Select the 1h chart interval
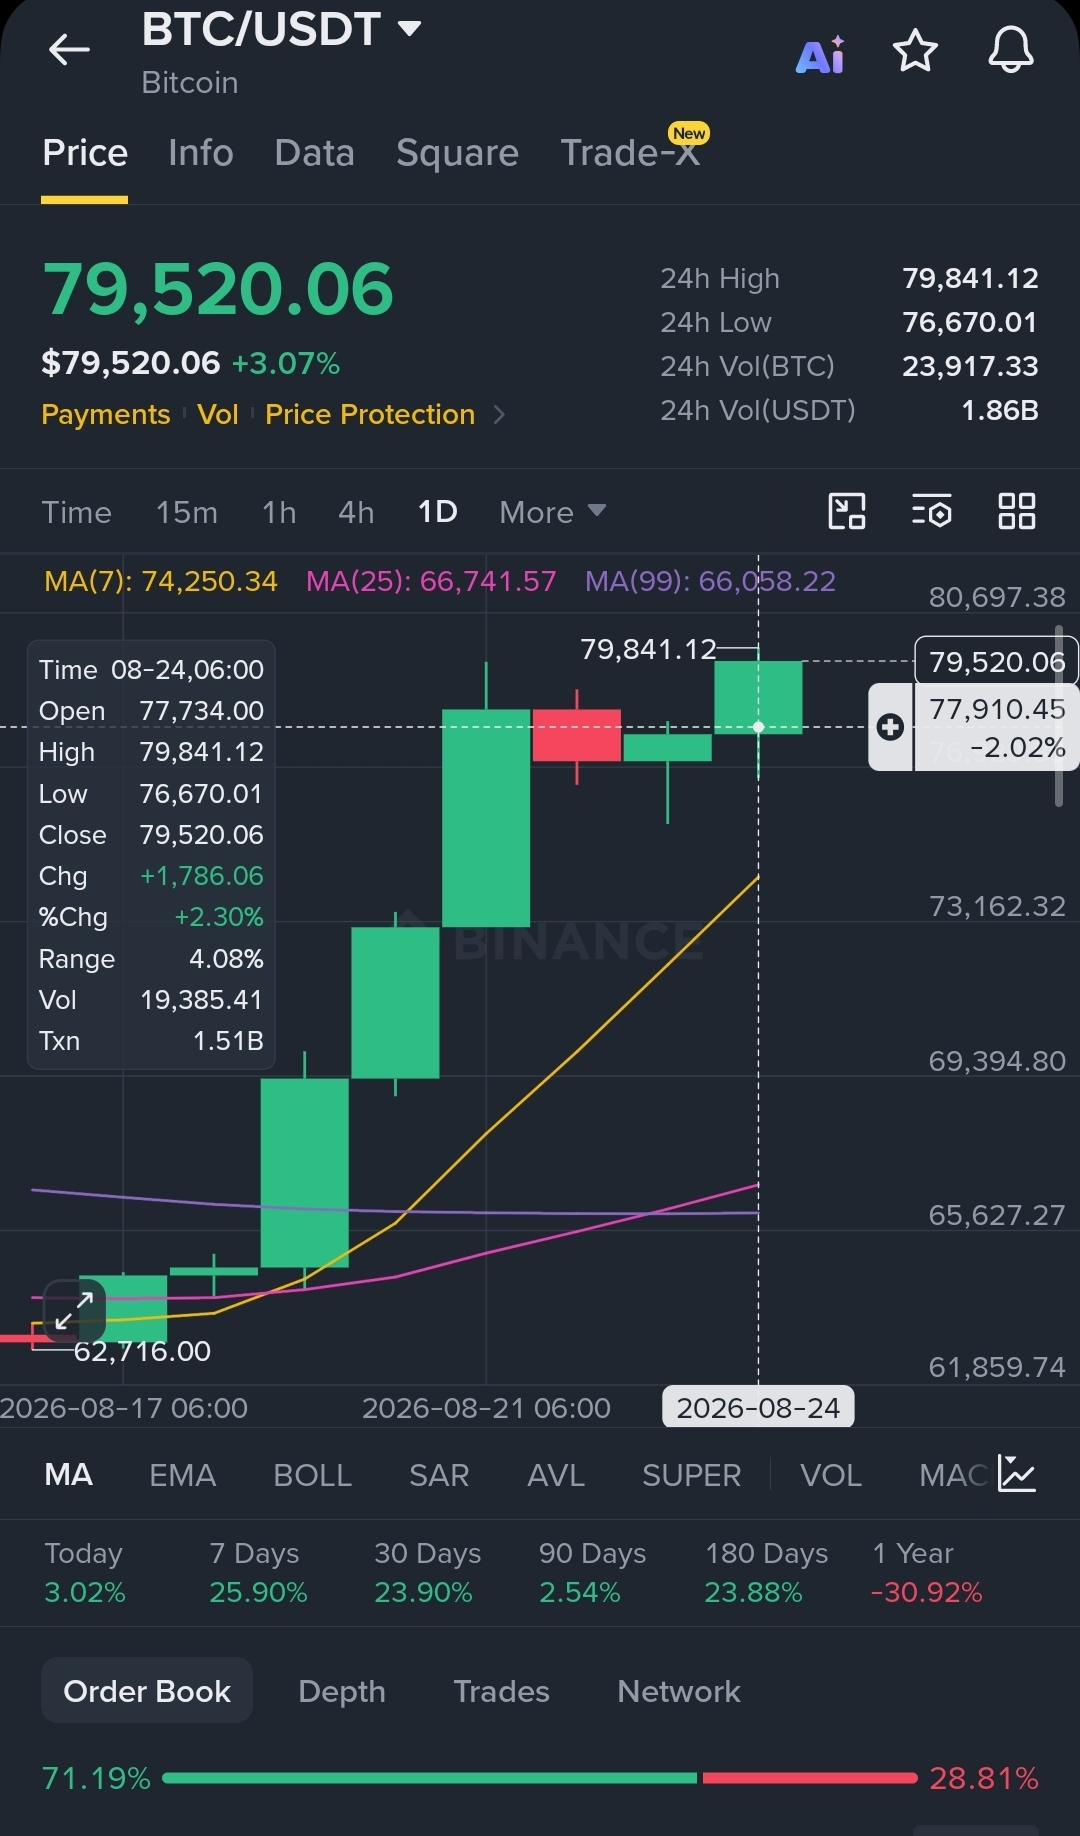 click(x=279, y=512)
